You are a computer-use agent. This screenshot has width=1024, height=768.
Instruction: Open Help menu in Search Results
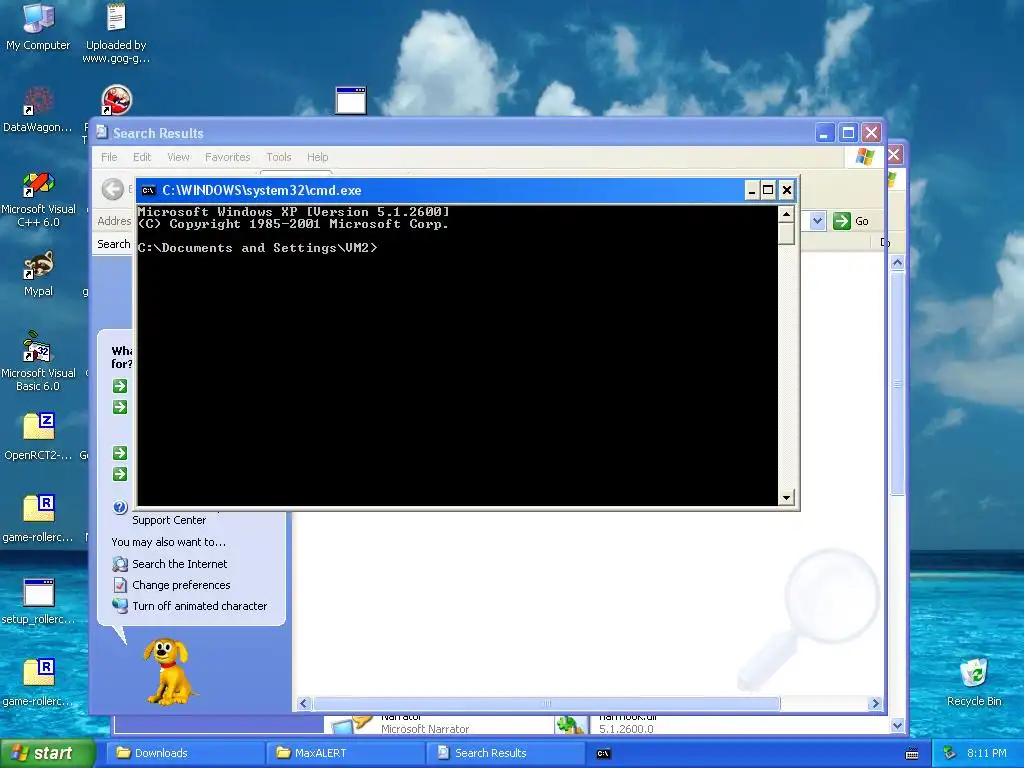coord(317,157)
